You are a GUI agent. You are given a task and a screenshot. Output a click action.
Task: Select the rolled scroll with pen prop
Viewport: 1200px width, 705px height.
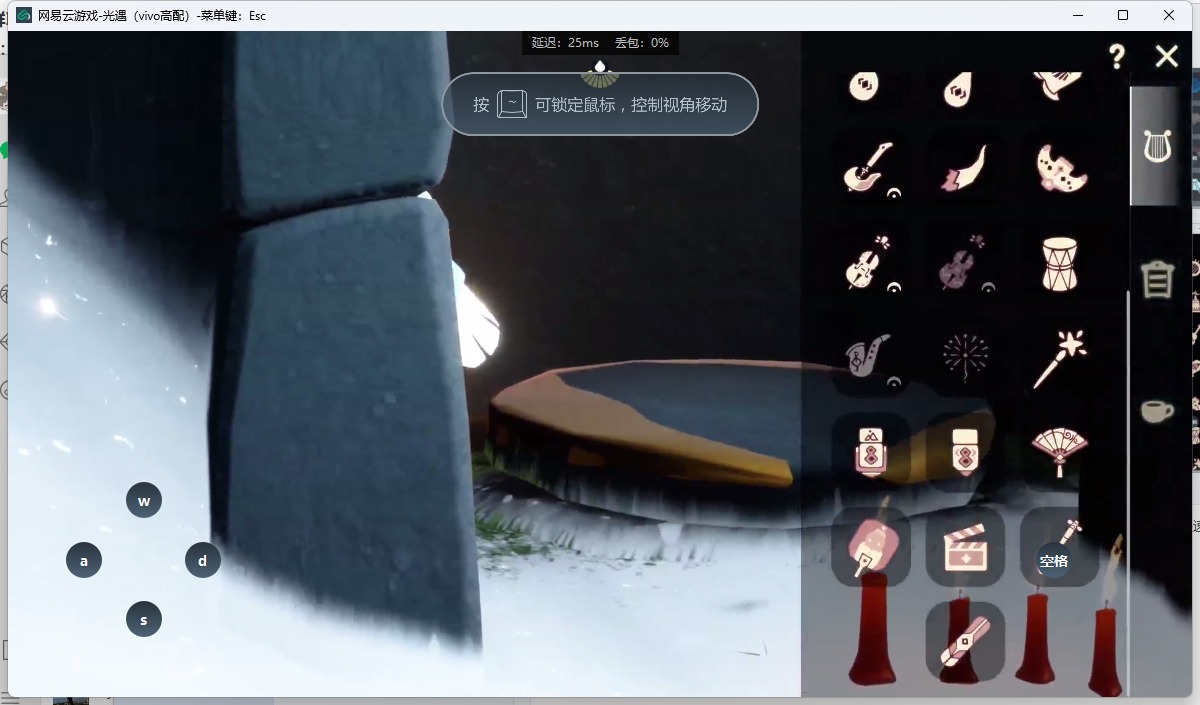coord(965,642)
